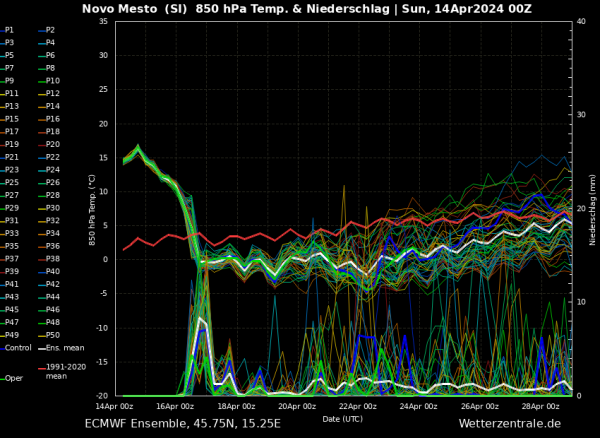This screenshot has width=600, height=438.
Task: Click the 28Apr 00z date tick label
Action: click(x=539, y=407)
